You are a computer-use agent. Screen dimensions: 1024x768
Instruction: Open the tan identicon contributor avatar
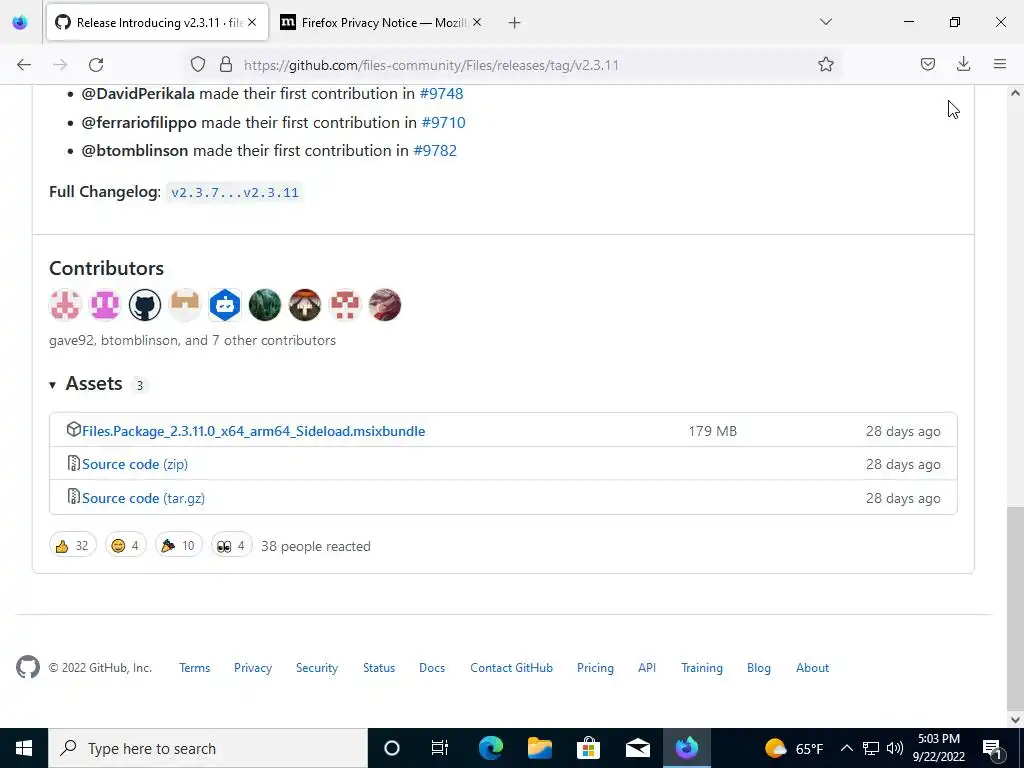click(185, 305)
